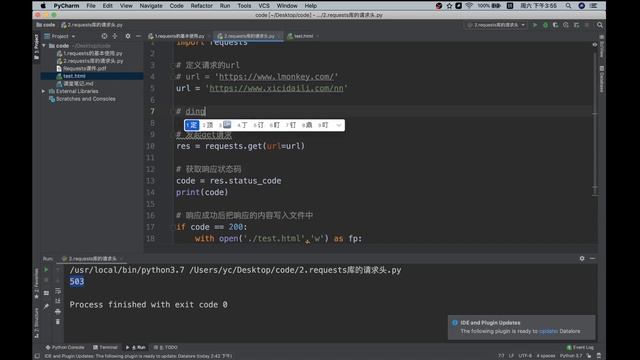Click the locate-file target icon in Project panel
The width and height of the screenshot is (640, 360).
pos(104,36)
